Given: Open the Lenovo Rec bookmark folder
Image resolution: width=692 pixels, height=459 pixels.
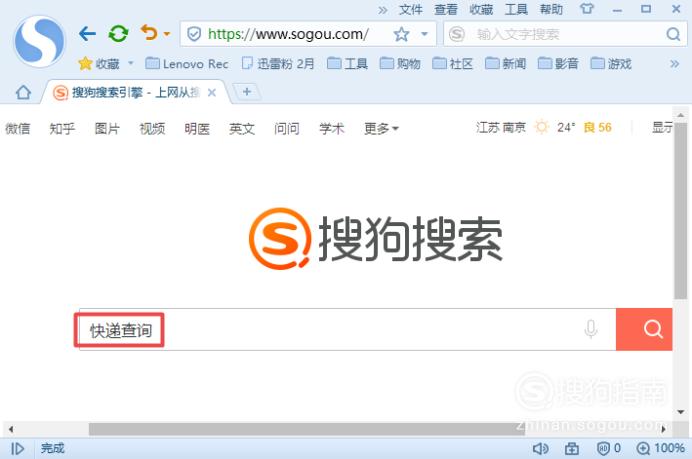Looking at the screenshot, I should 187,64.
